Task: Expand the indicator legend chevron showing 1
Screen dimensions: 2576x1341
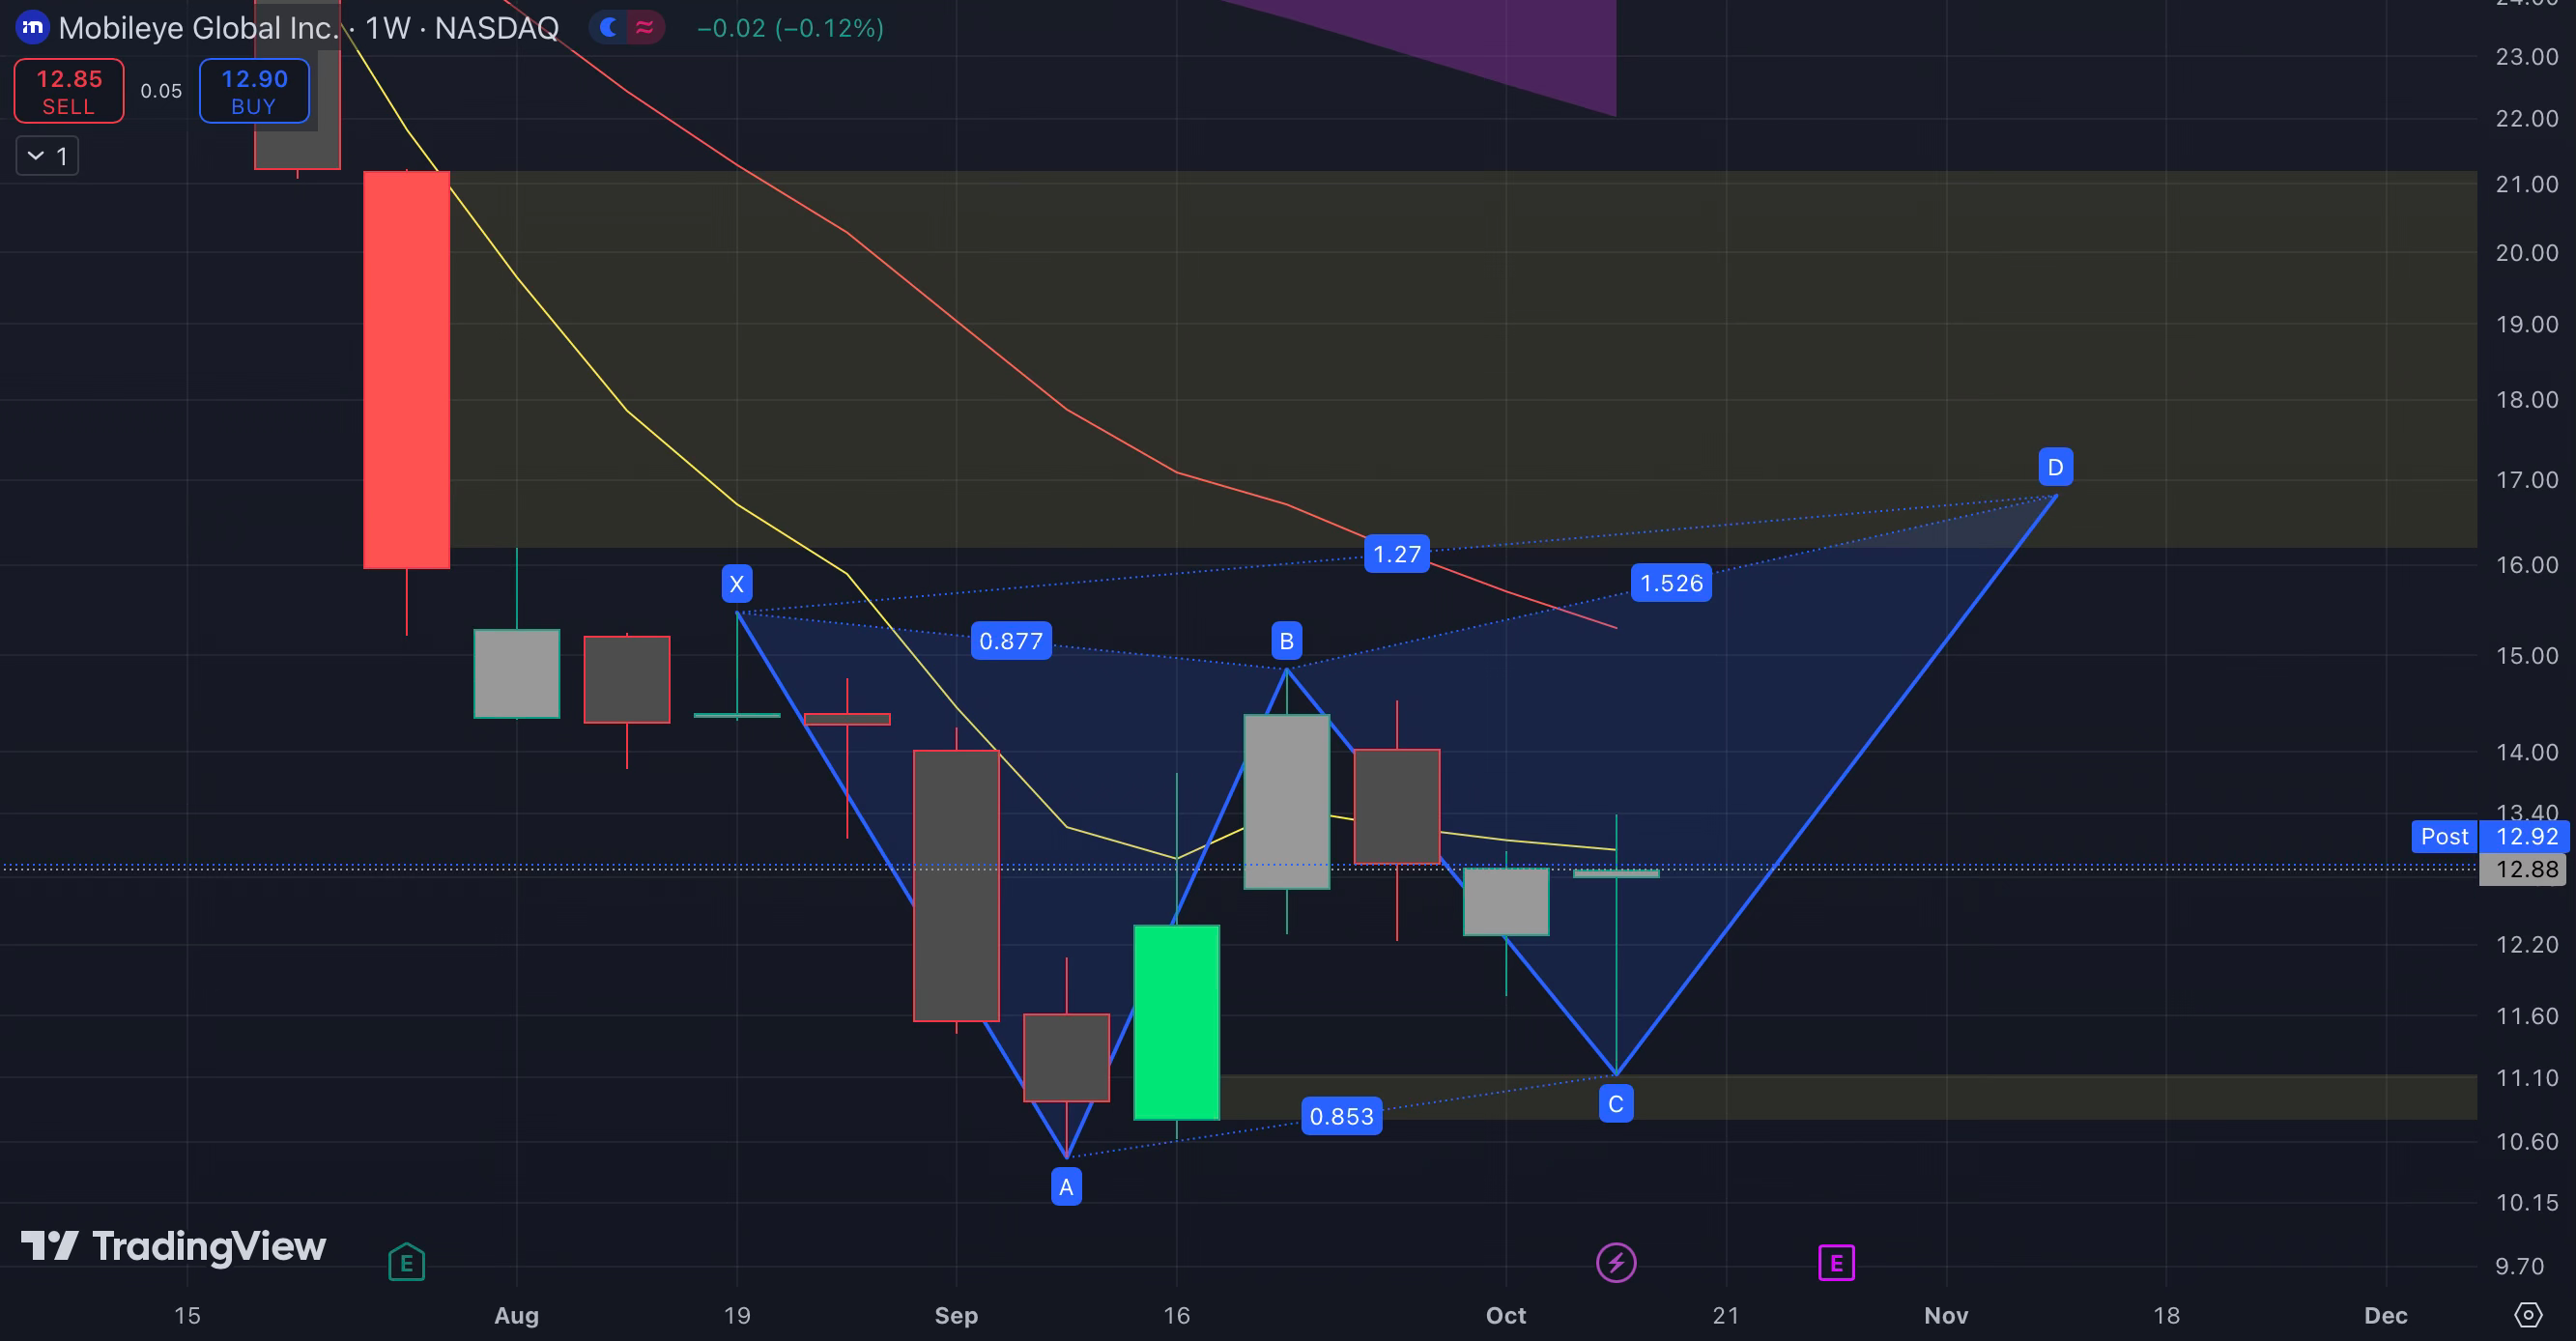Action: 47,156
